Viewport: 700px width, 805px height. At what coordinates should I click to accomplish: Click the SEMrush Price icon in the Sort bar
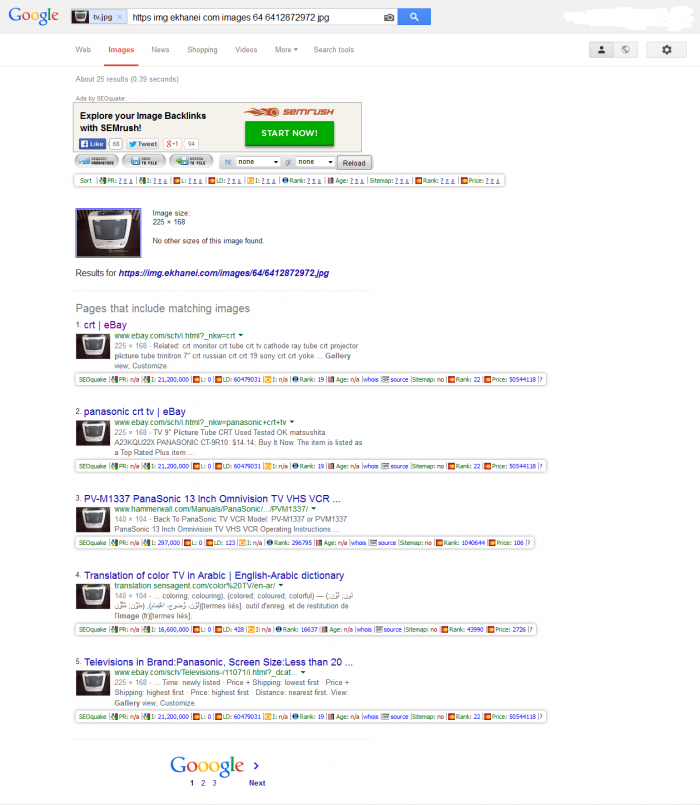click(464, 181)
